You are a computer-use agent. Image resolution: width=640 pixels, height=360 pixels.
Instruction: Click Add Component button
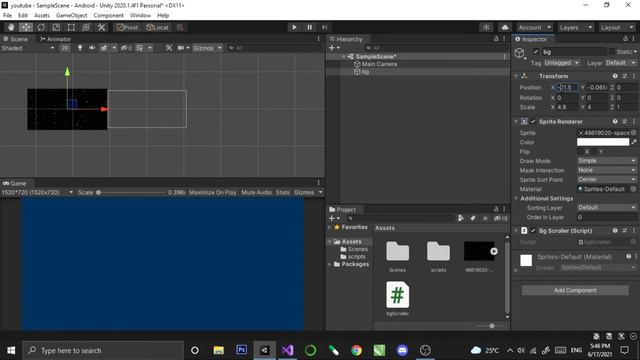(x=575, y=290)
